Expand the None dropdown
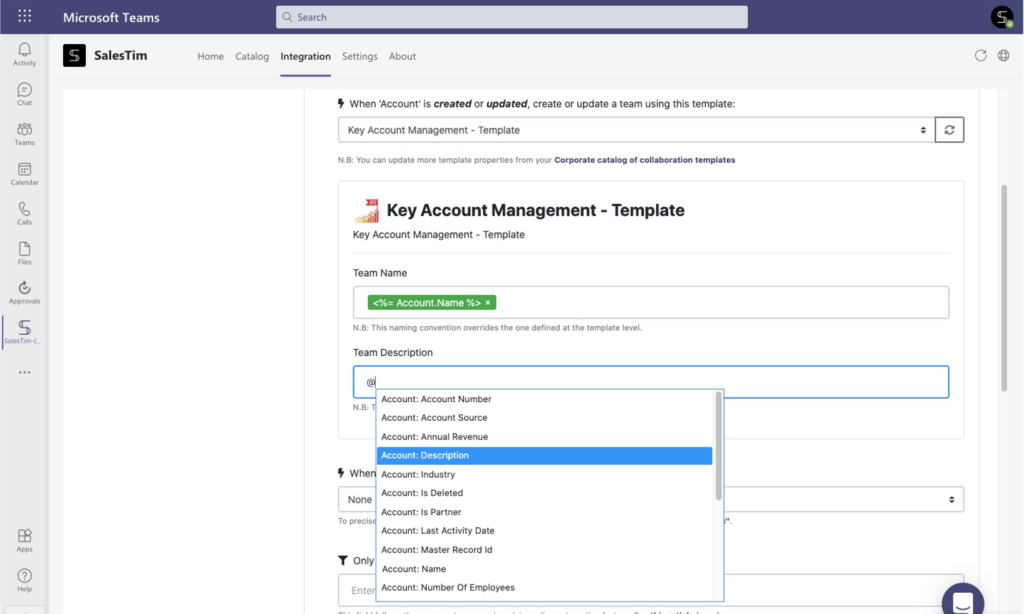 pyautogui.click(x=650, y=500)
